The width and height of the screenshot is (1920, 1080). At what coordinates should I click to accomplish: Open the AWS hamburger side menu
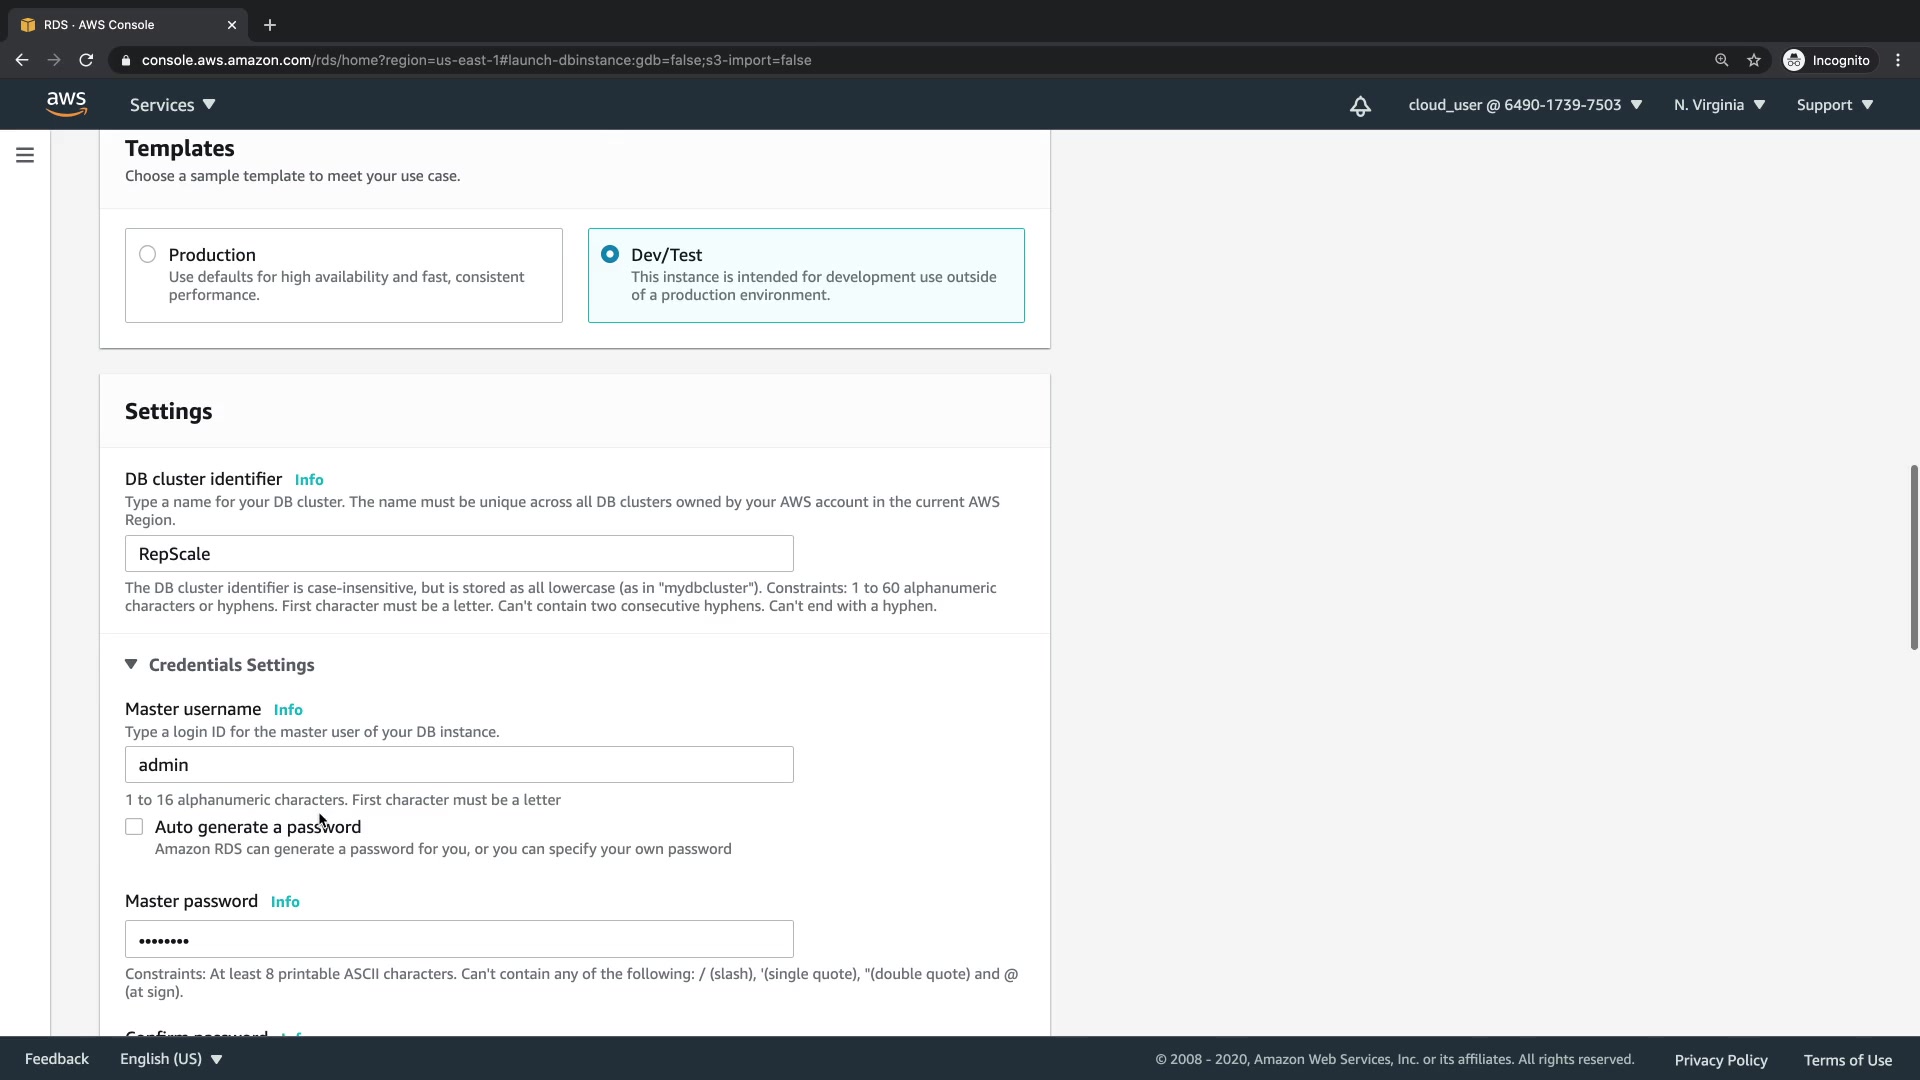point(25,155)
